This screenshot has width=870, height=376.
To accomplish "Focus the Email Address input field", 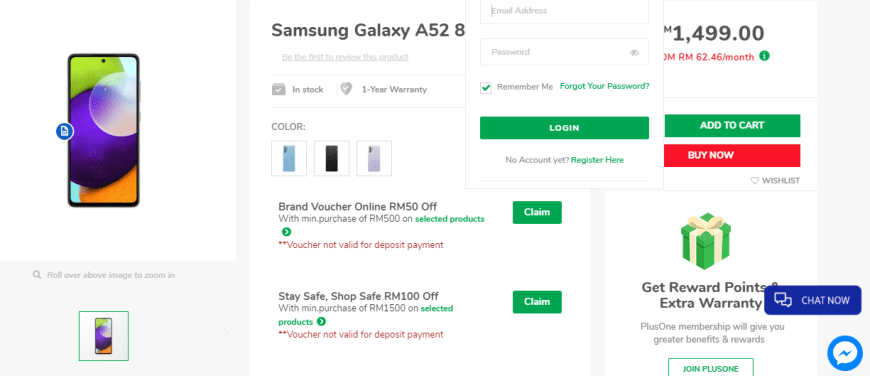I will [x=564, y=11].
